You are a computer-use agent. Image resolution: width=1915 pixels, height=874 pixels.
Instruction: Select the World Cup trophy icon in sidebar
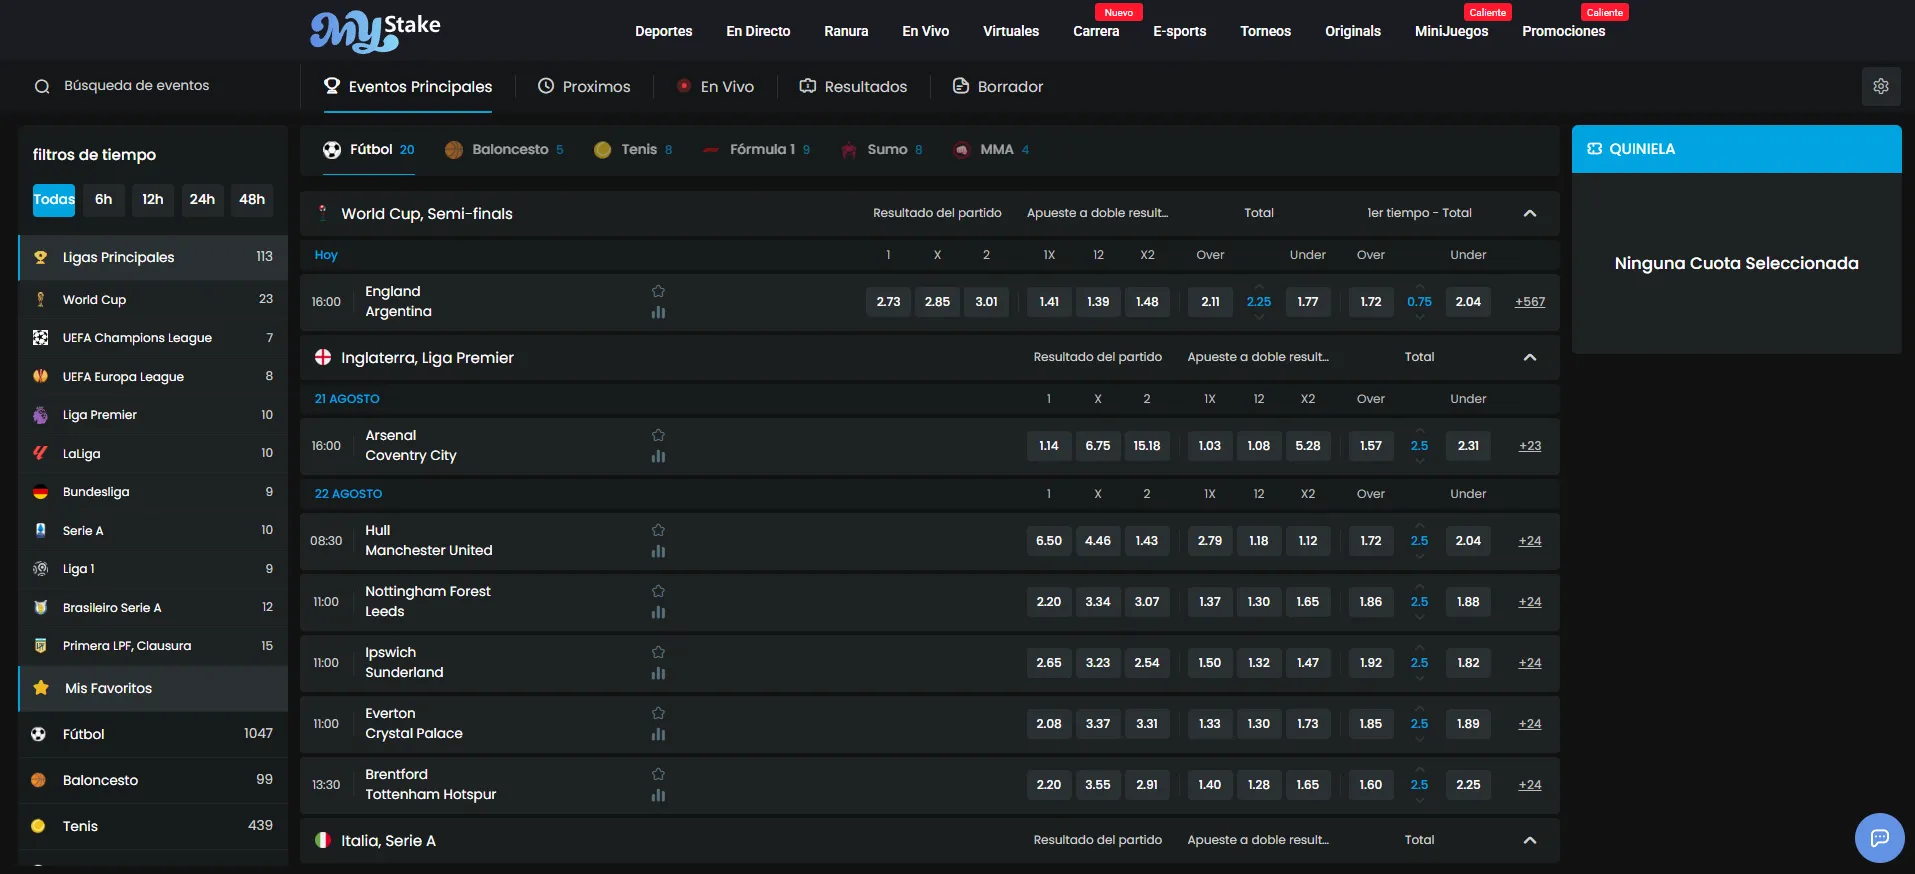[40, 299]
